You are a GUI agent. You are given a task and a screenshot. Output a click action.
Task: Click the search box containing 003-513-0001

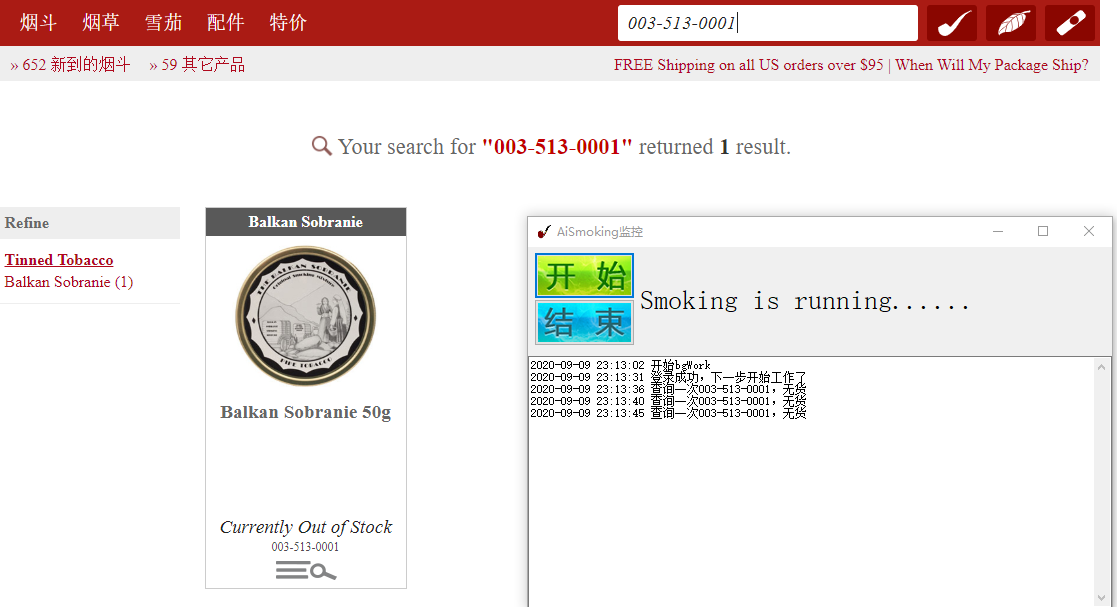click(768, 23)
